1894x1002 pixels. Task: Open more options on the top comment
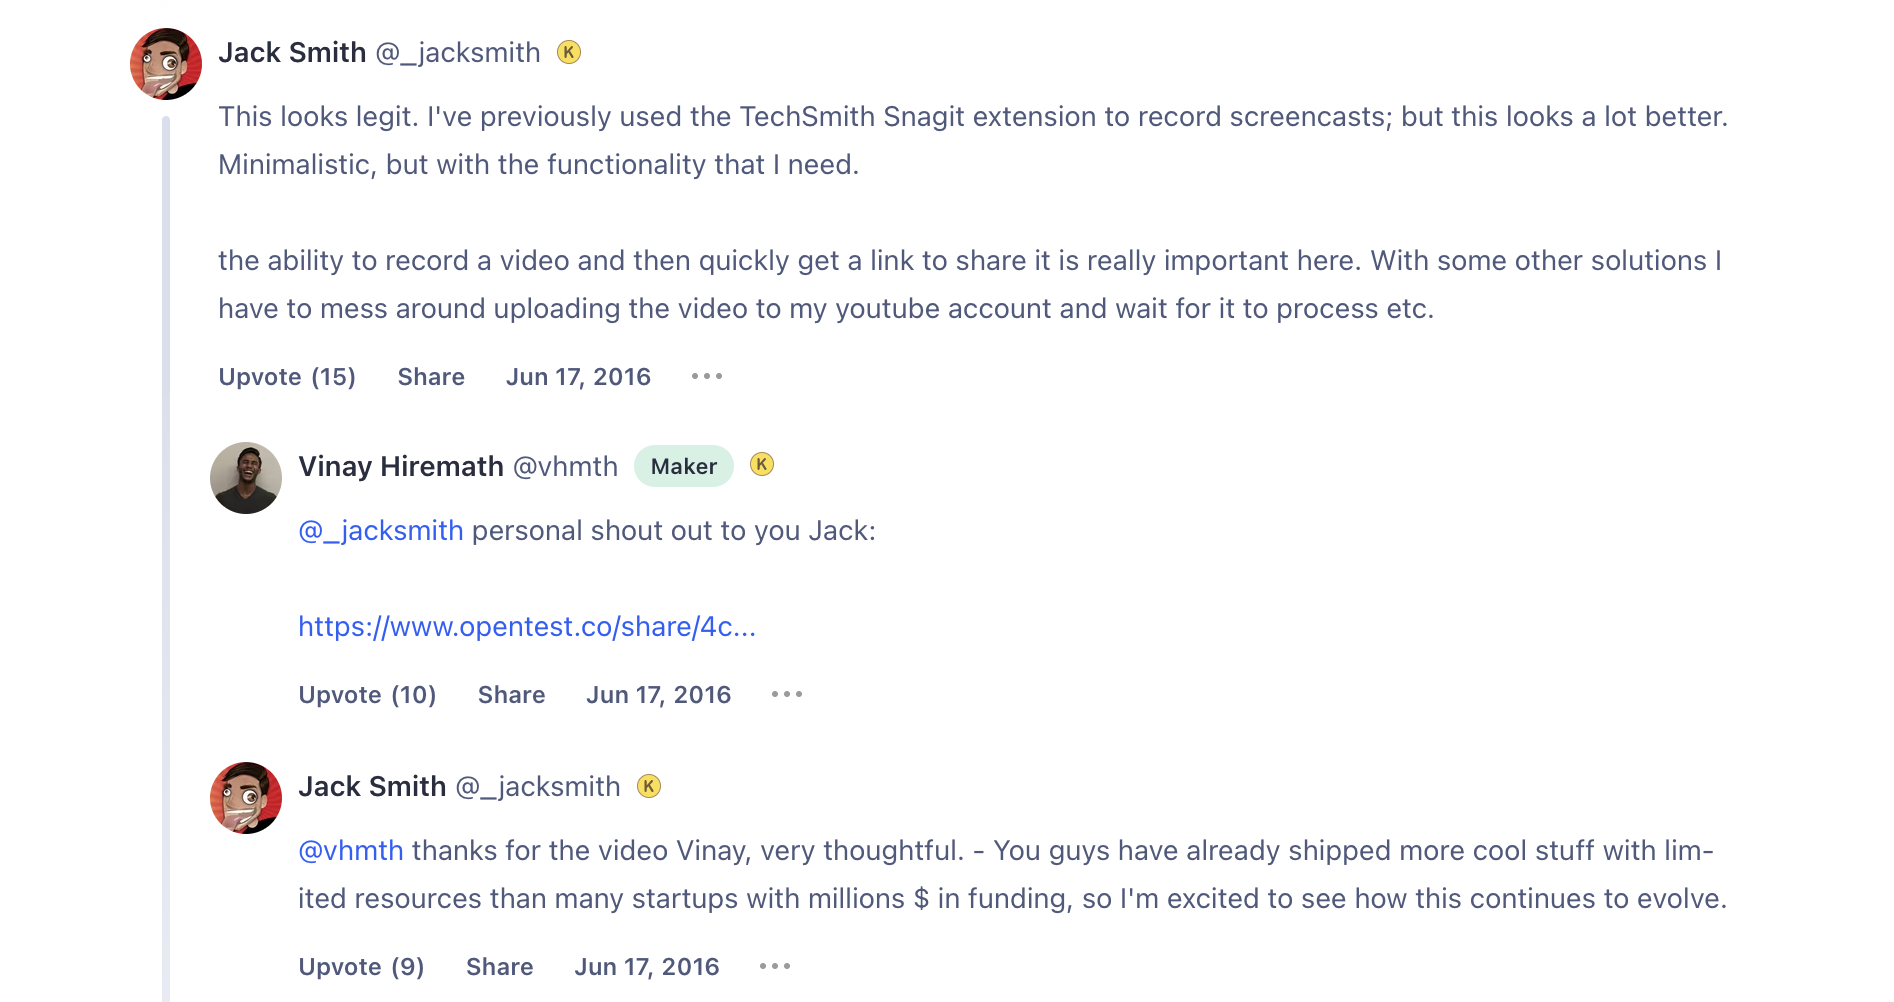click(x=707, y=377)
